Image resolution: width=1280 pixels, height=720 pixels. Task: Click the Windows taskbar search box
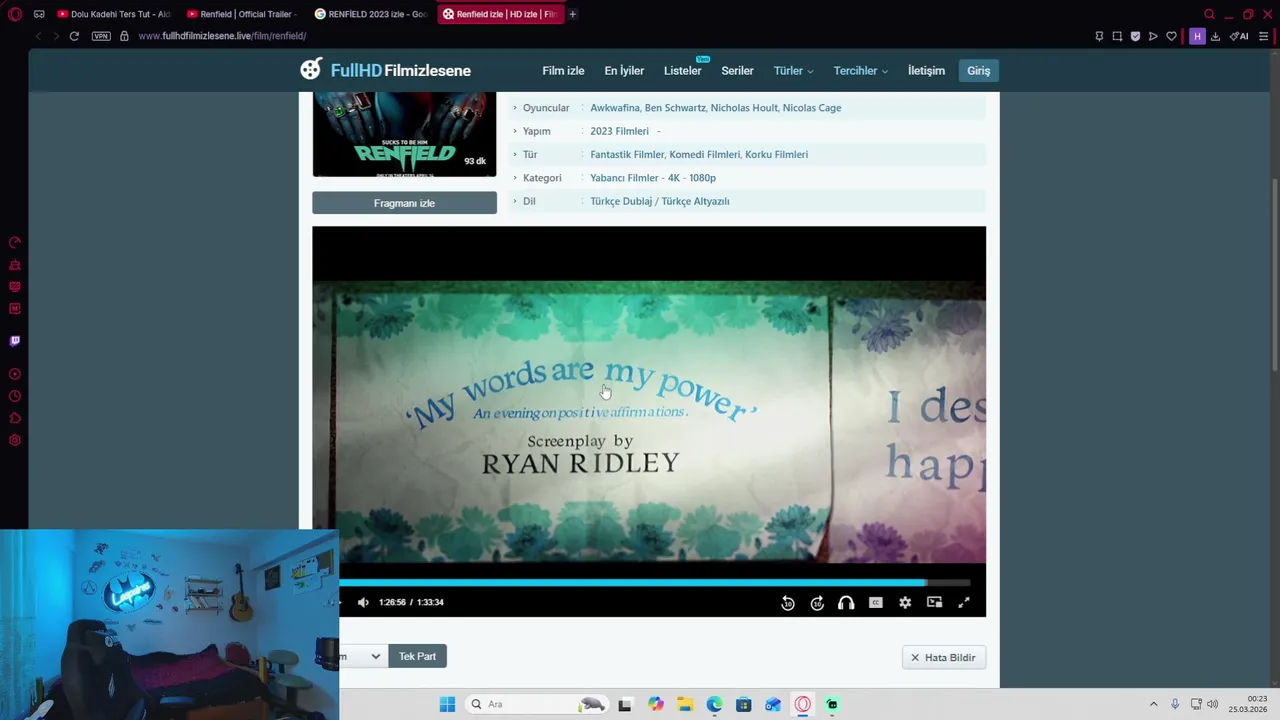[538, 704]
